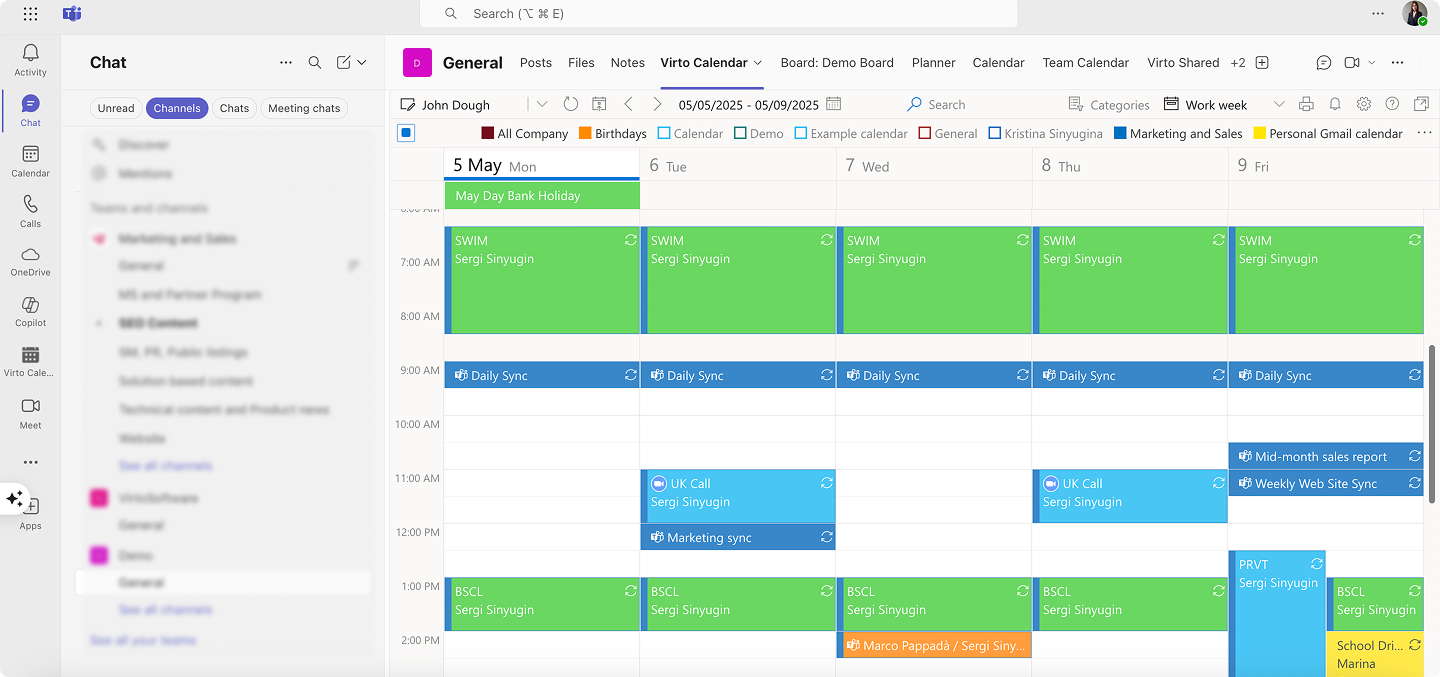Image resolution: width=1440 pixels, height=677 pixels.
Task: Click the search icon in Chat header
Action: coord(315,62)
